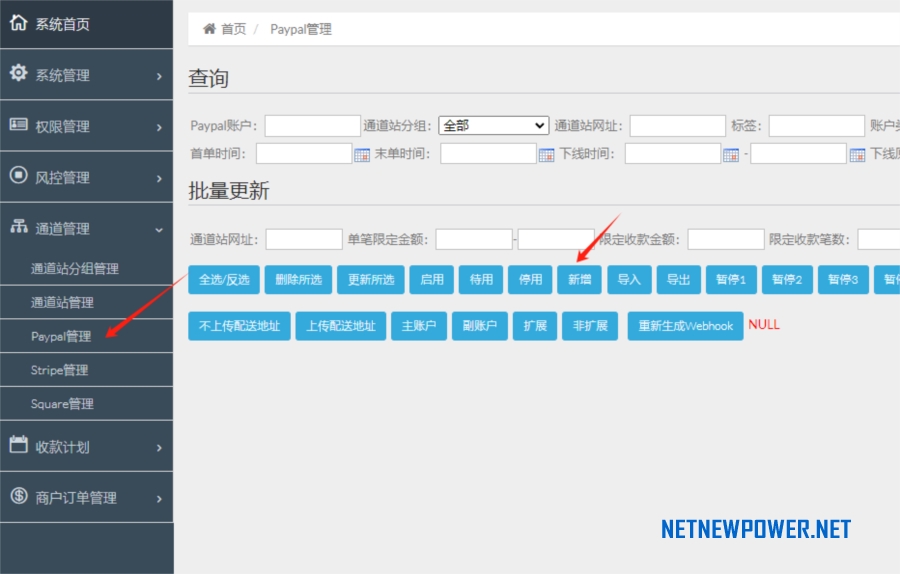Click the 导出 button
The image size is (900, 574).
coord(678,280)
